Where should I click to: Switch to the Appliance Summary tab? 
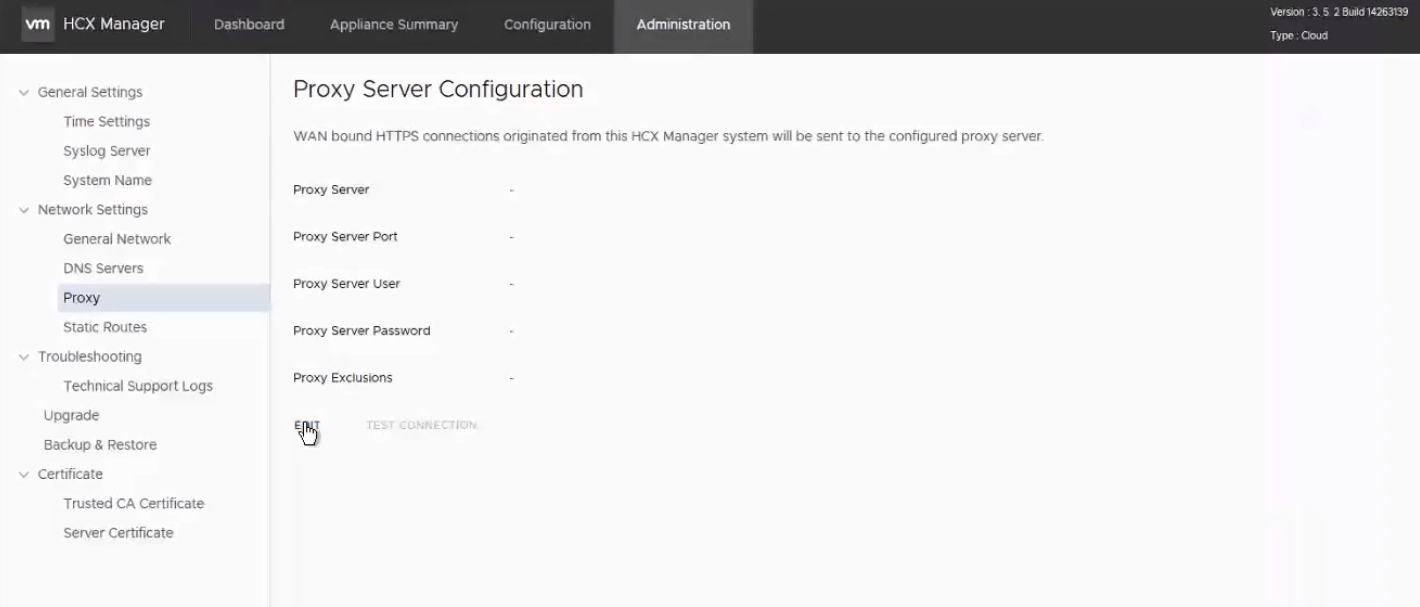tap(394, 25)
